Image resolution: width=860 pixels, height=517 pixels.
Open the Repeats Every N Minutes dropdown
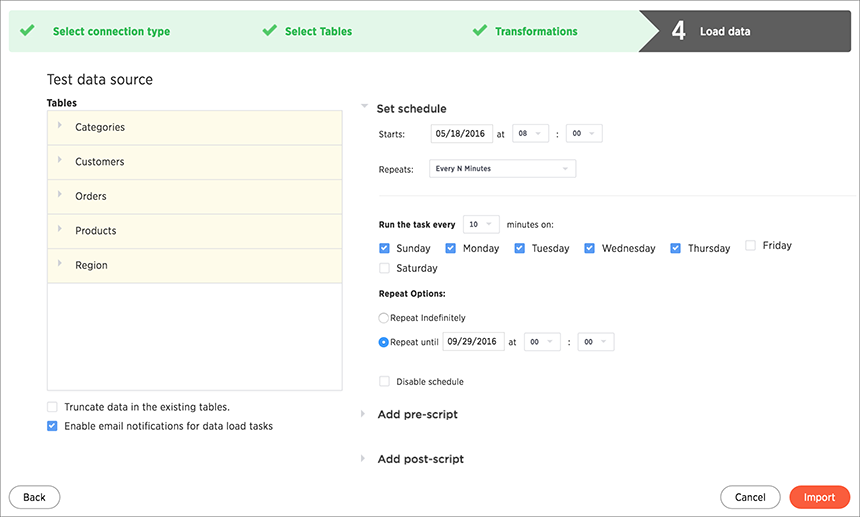click(x=502, y=168)
